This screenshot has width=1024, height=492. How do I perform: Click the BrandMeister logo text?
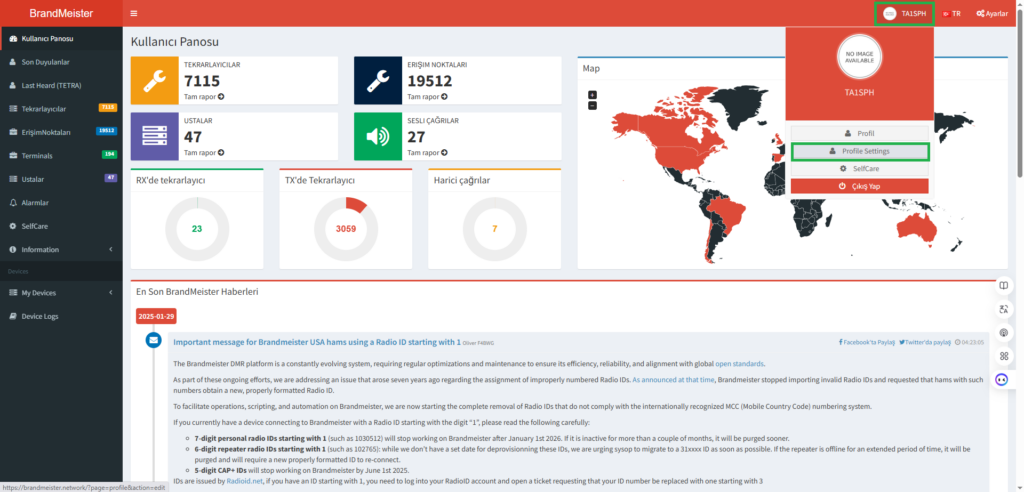tap(61, 13)
